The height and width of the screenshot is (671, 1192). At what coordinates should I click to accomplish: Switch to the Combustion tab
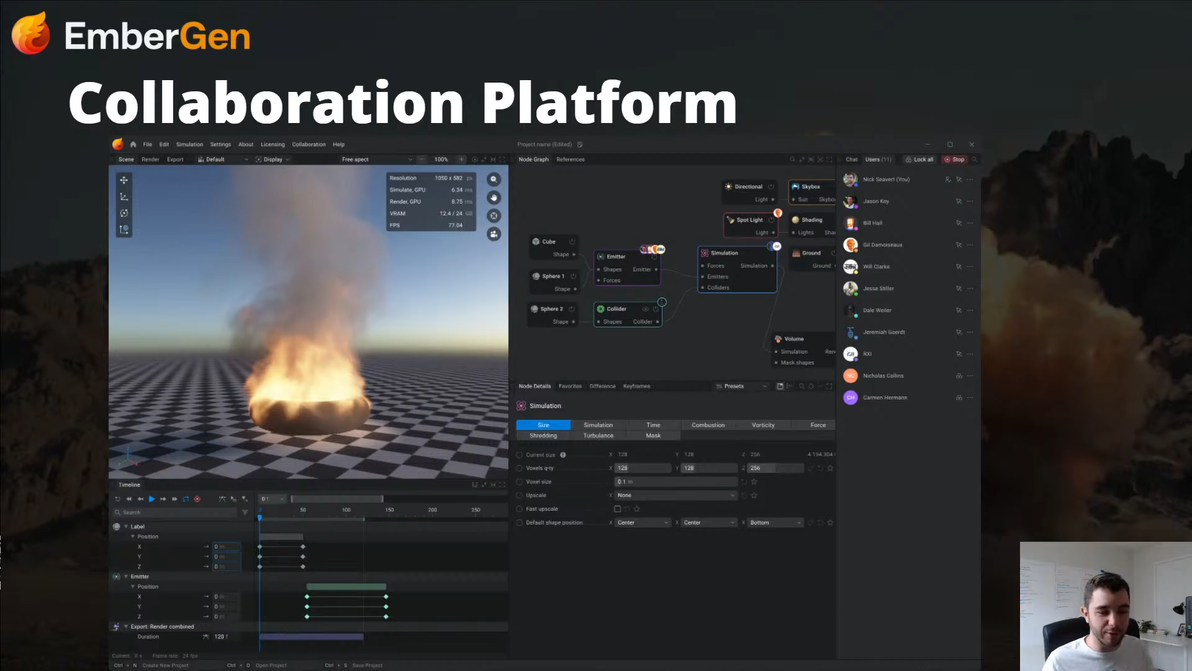[708, 425]
